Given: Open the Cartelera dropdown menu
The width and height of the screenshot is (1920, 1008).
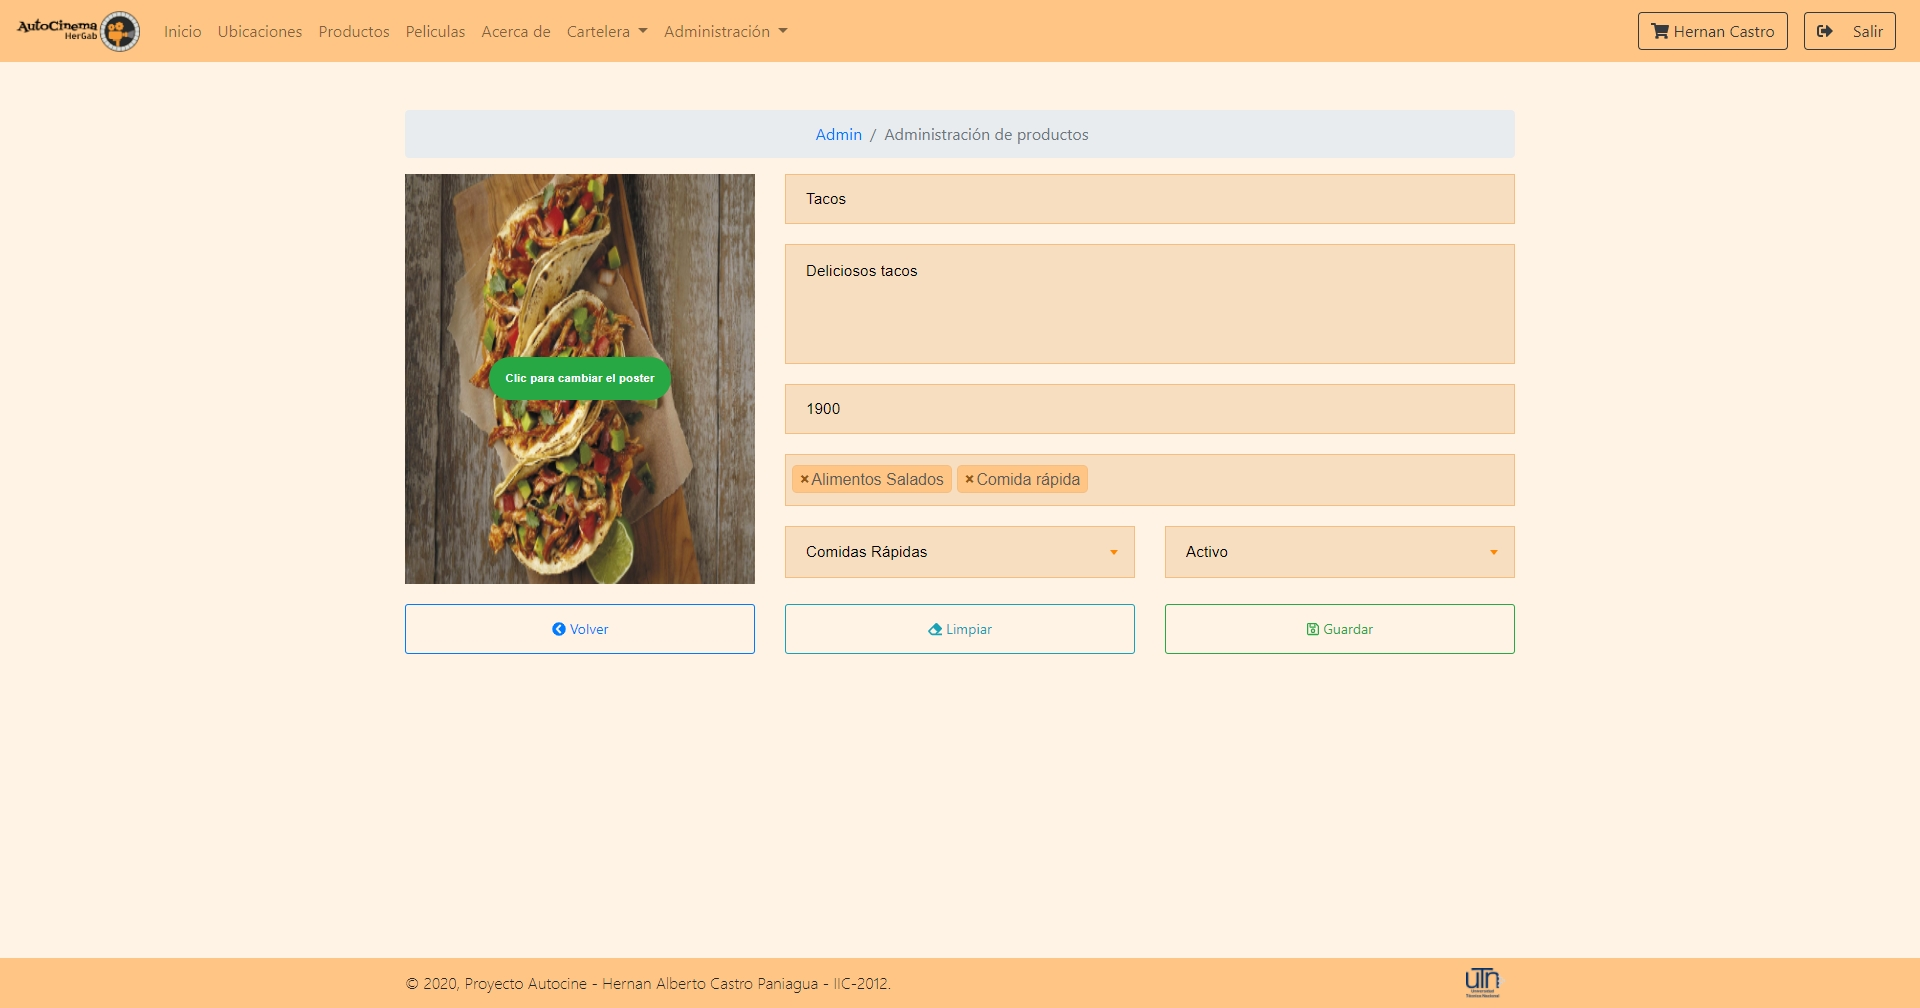Looking at the screenshot, I should (607, 31).
